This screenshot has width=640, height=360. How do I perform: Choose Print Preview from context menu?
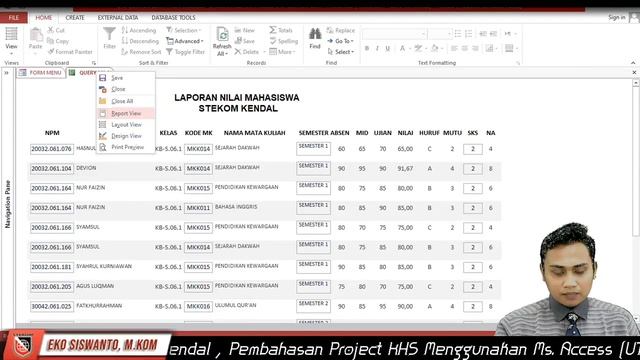tap(126, 147)
